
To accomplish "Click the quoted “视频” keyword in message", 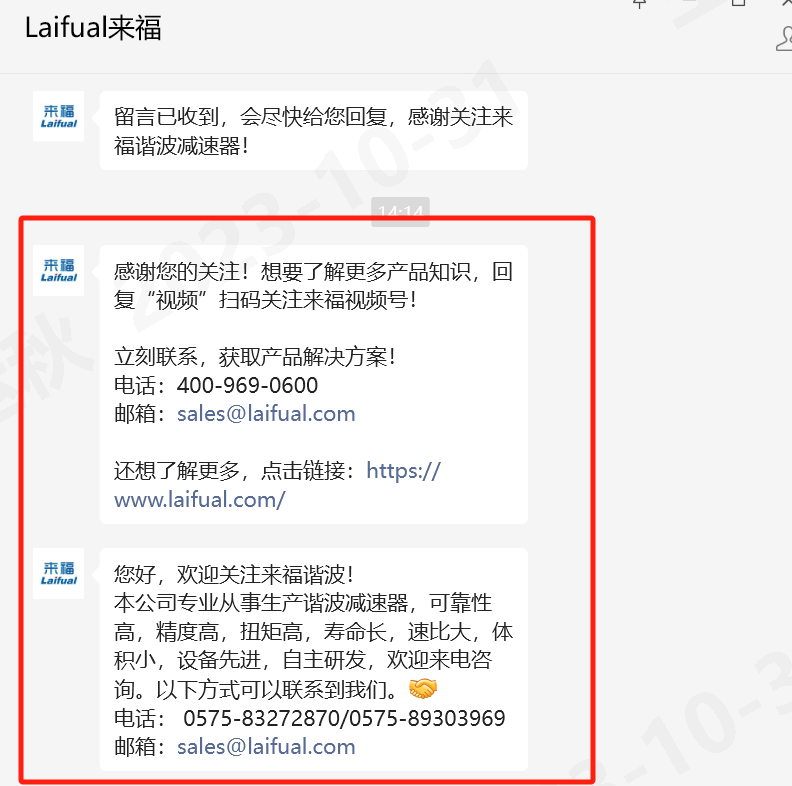I will tap(177, 300).
